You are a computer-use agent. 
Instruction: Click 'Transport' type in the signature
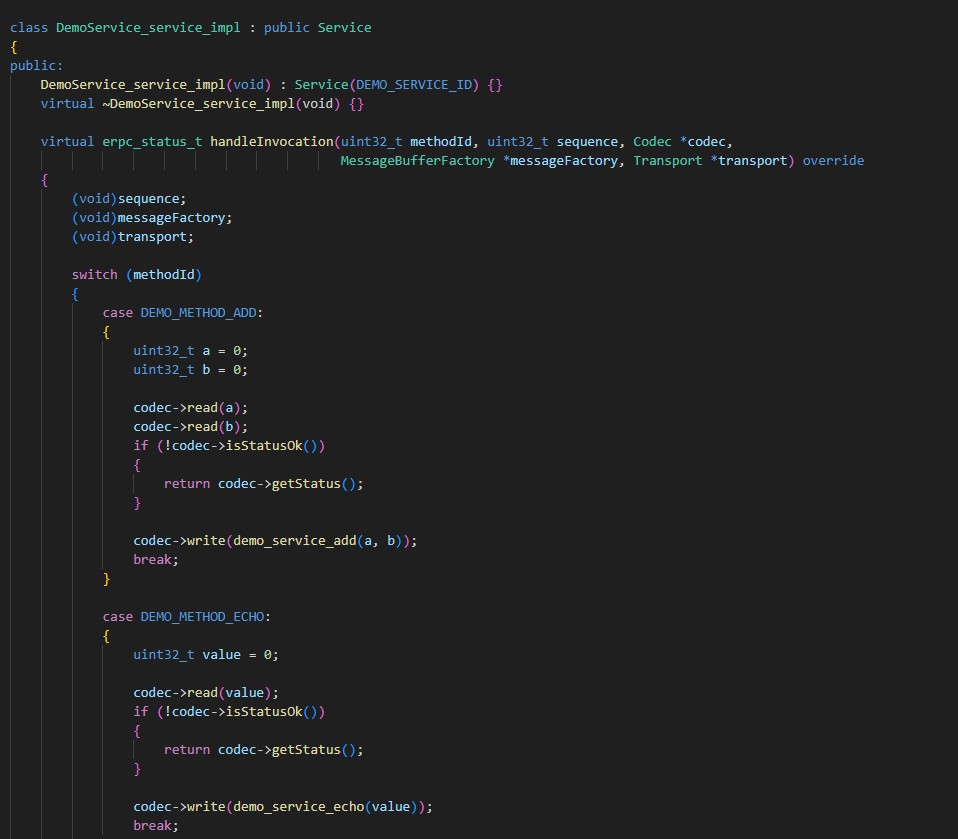point(668,161)
